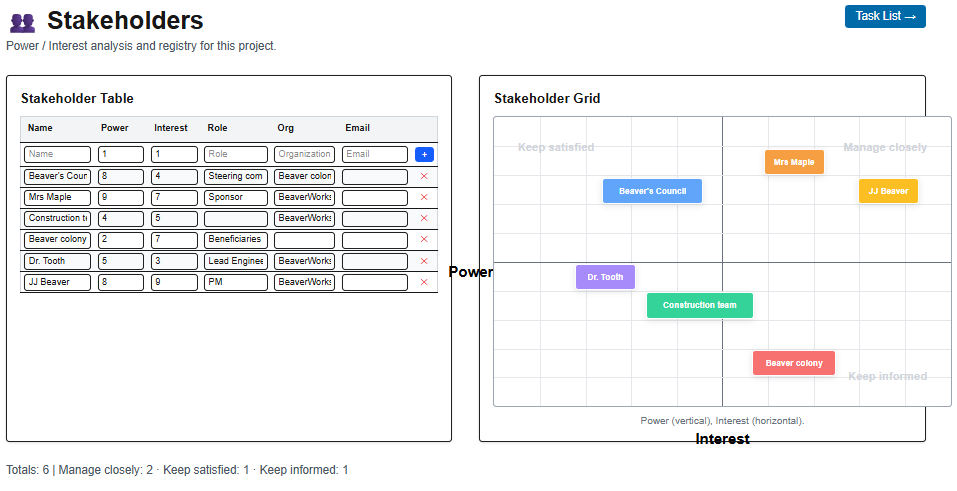Select the Mrs Maple grid card
Viewport: 957px width, 491px height.
tap(794, 162)
